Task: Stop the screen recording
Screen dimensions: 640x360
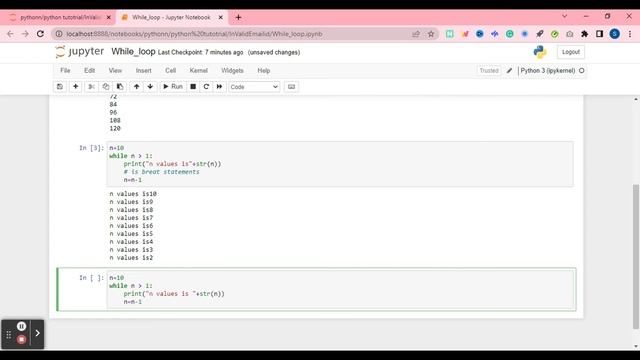Action: 22,340
